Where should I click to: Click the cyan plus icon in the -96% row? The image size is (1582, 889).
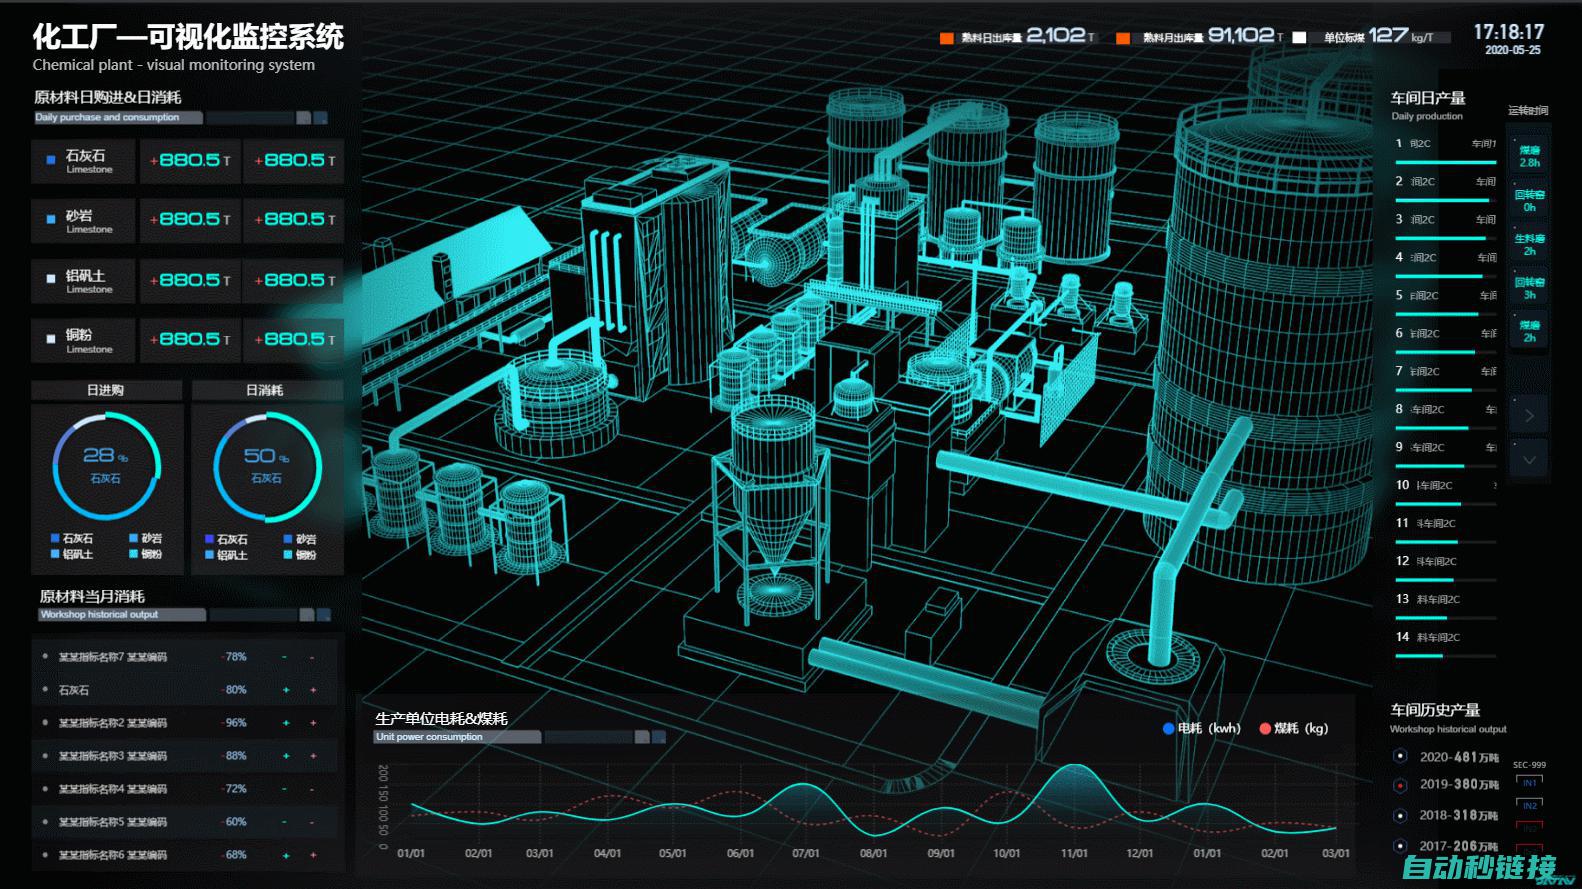(x=286, y=723)
